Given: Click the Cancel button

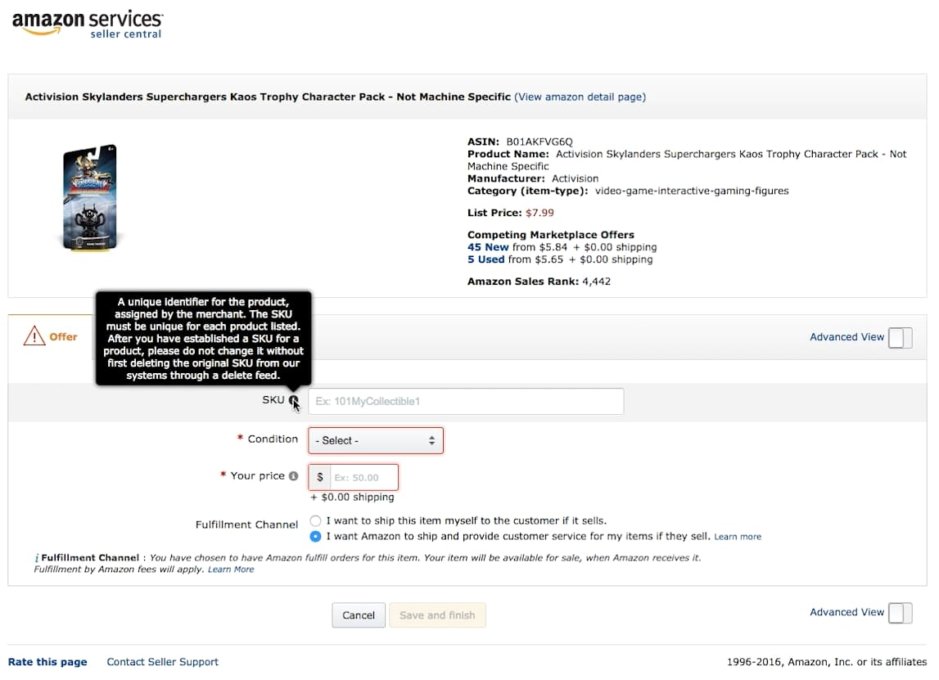Looking at the screenshot, I should (358, 615).
